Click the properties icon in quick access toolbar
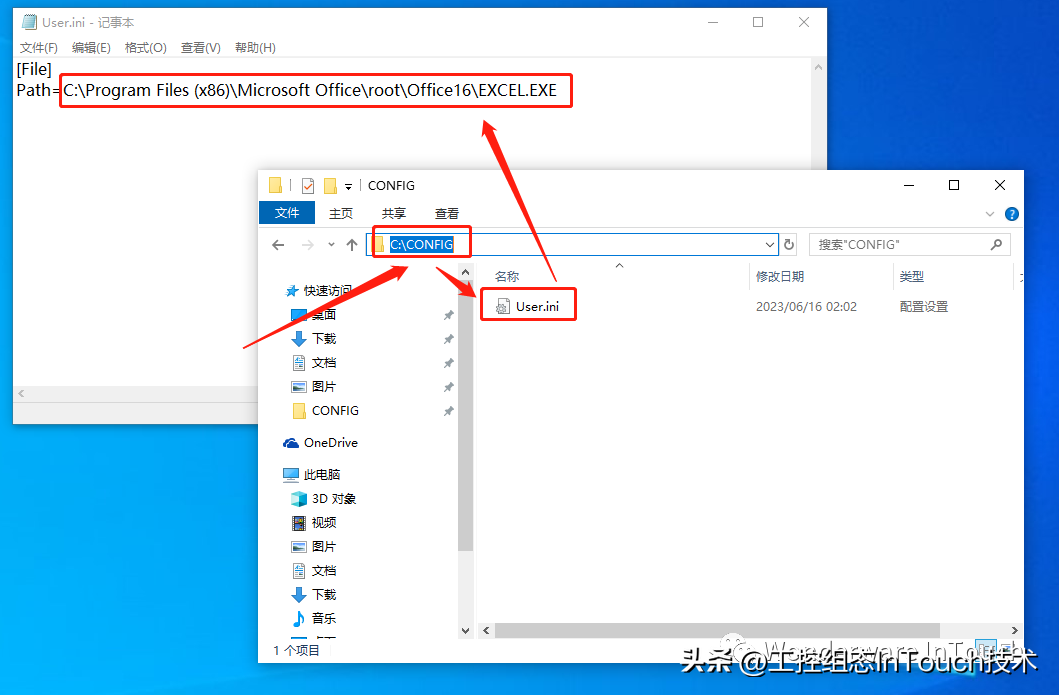The image size is (1059, 695). 307,186
